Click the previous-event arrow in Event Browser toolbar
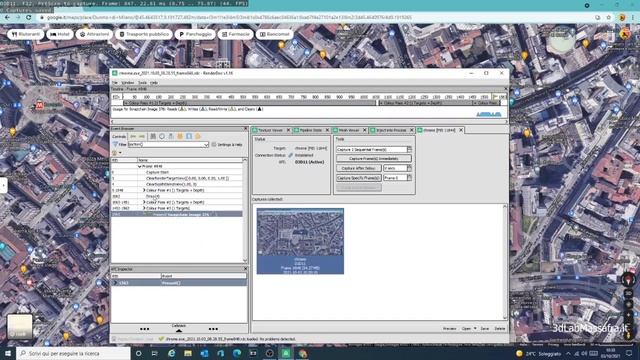640x360 pixels. pos(133,136)
